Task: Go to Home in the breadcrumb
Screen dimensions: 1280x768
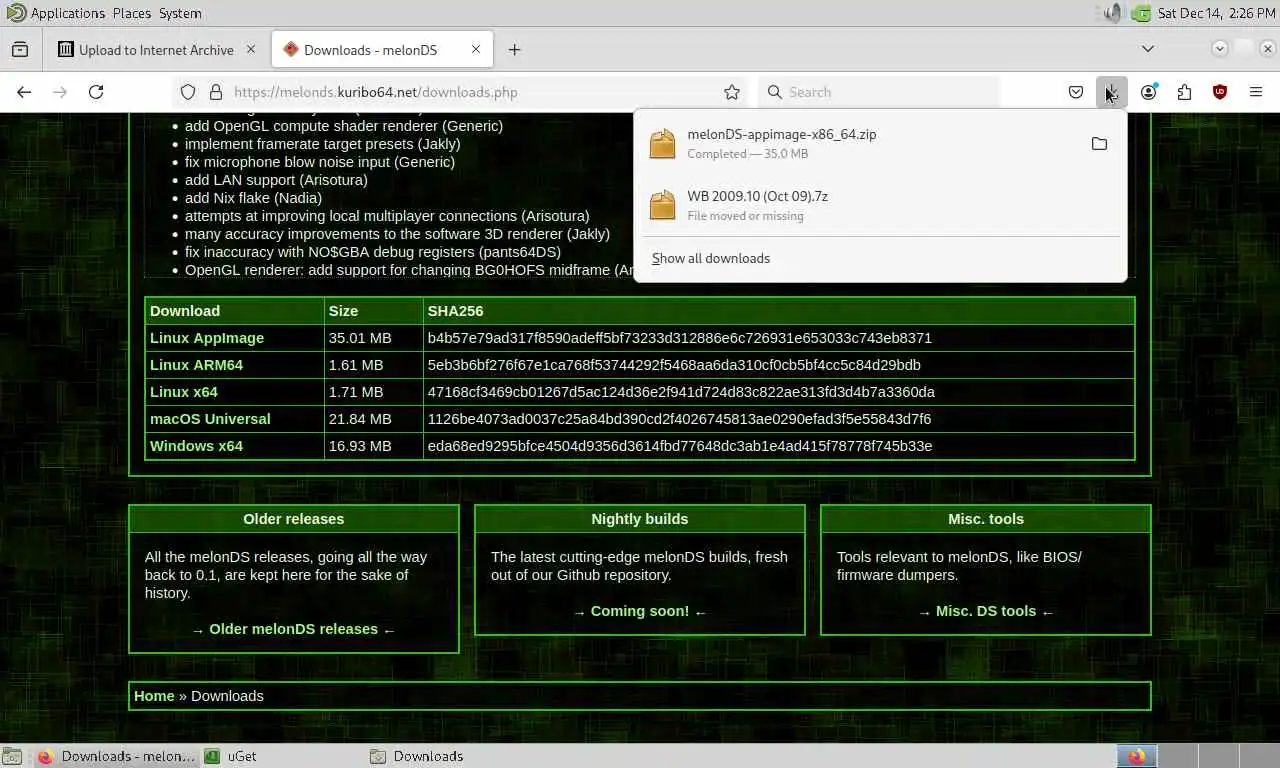Action: 154,696
